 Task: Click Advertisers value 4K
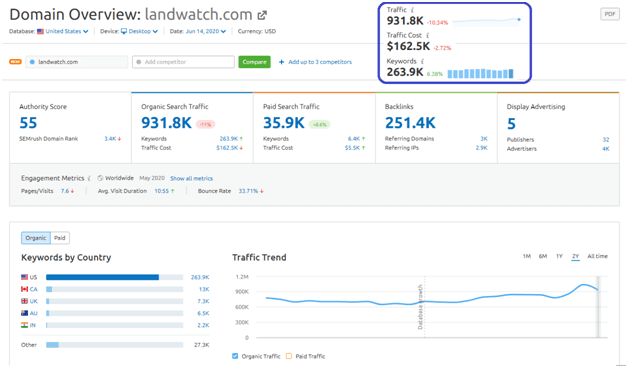(x=606, y=149)
